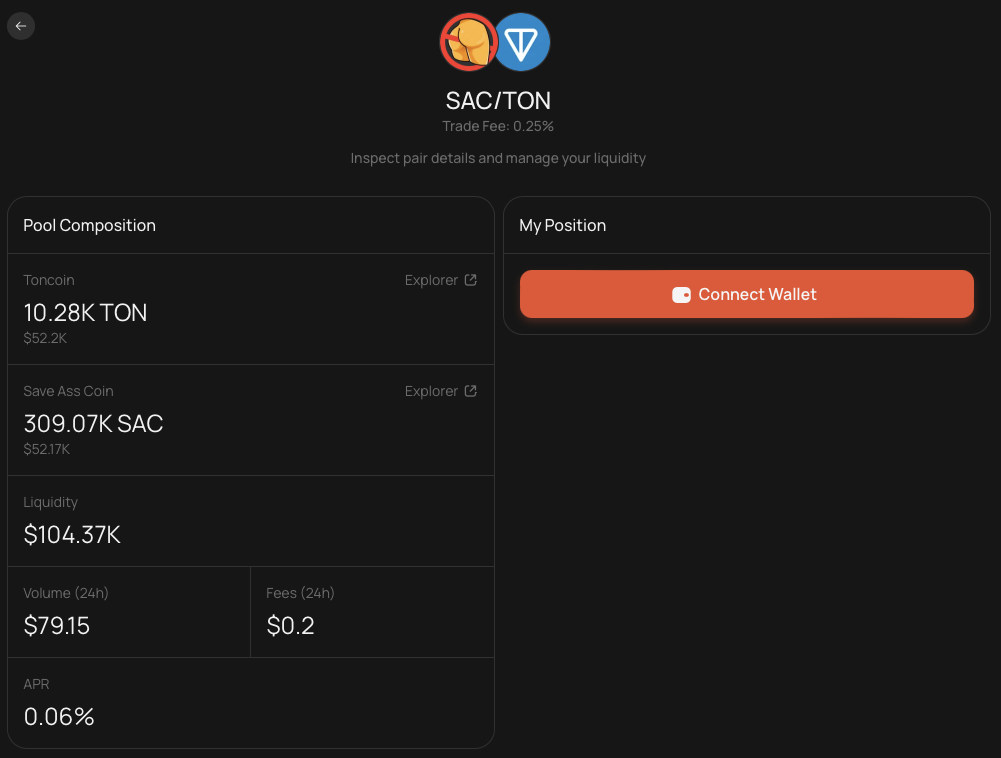Click the wallet icon in Connect Wallet

[681, 295]
